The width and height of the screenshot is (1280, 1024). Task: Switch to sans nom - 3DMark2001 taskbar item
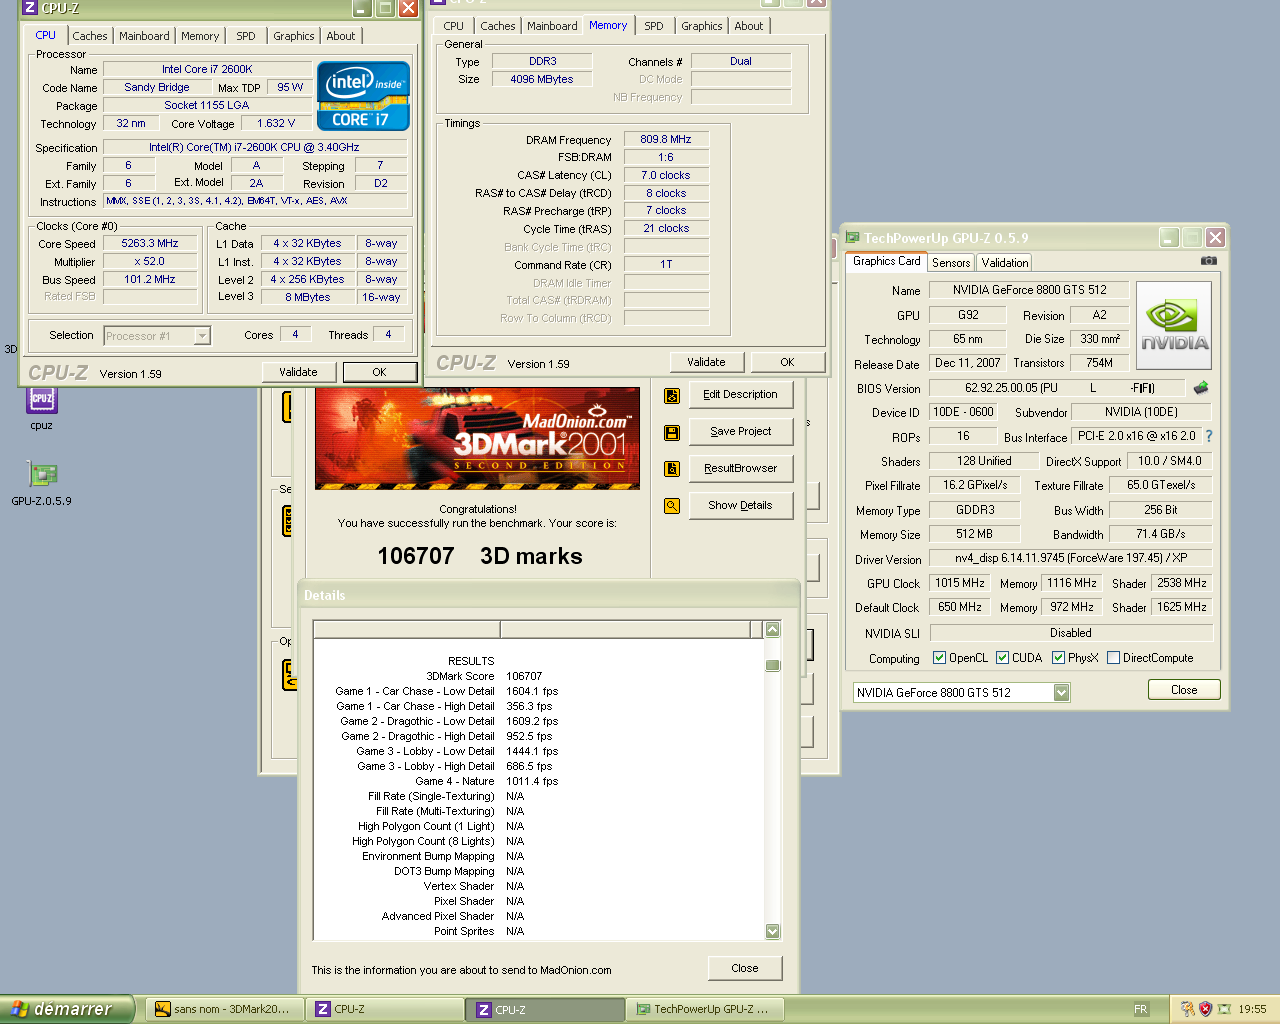pyautogui.click(x=225, y=1009)
